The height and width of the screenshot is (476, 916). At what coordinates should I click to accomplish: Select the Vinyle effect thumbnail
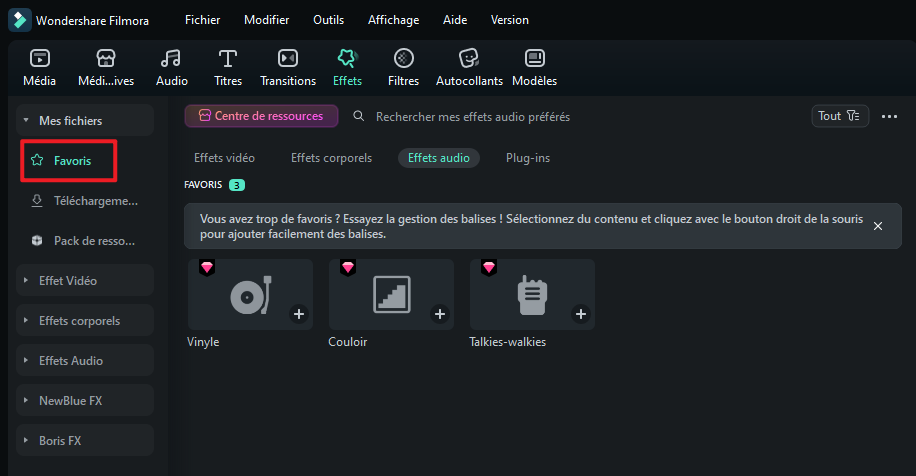click(x=251, y=294)
